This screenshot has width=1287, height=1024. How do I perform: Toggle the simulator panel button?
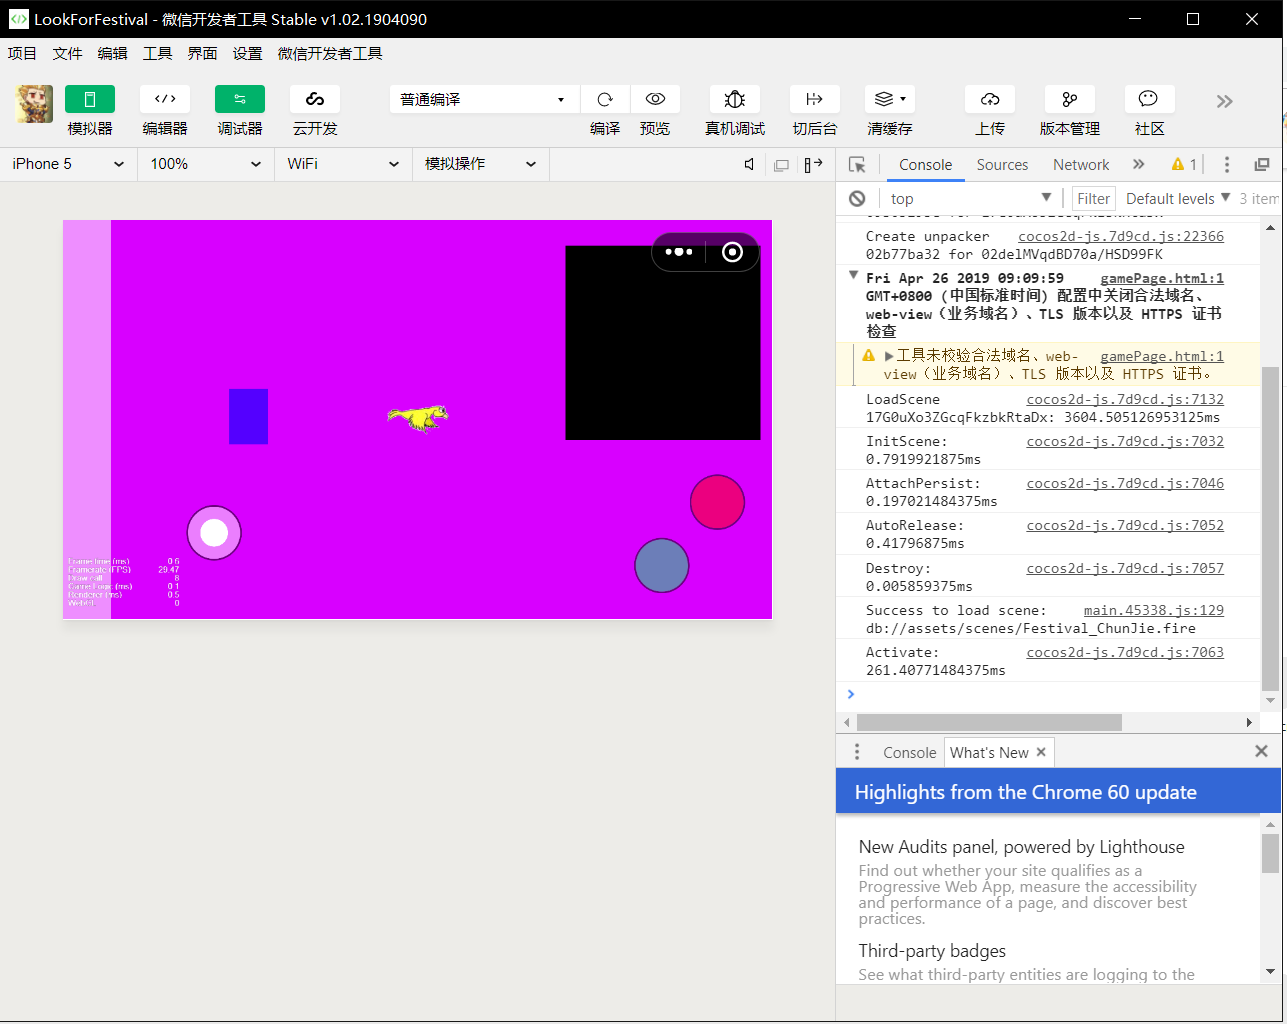pos(90,99)
